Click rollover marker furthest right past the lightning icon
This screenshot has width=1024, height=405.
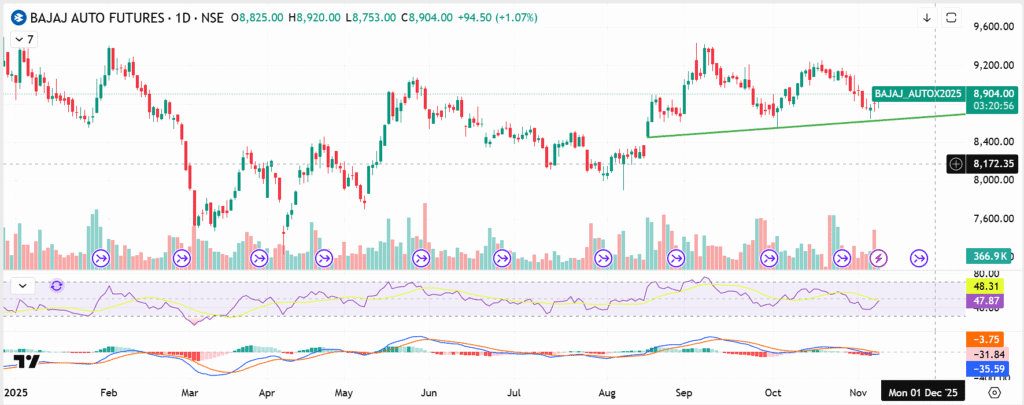click(919, 258)
